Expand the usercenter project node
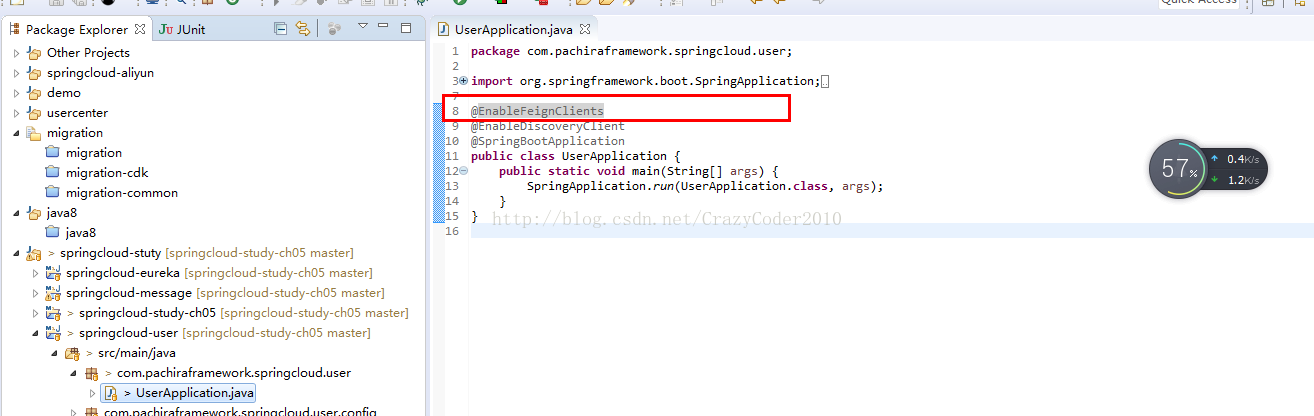Viewport: 1314px width, 416px height. [17, 112]
